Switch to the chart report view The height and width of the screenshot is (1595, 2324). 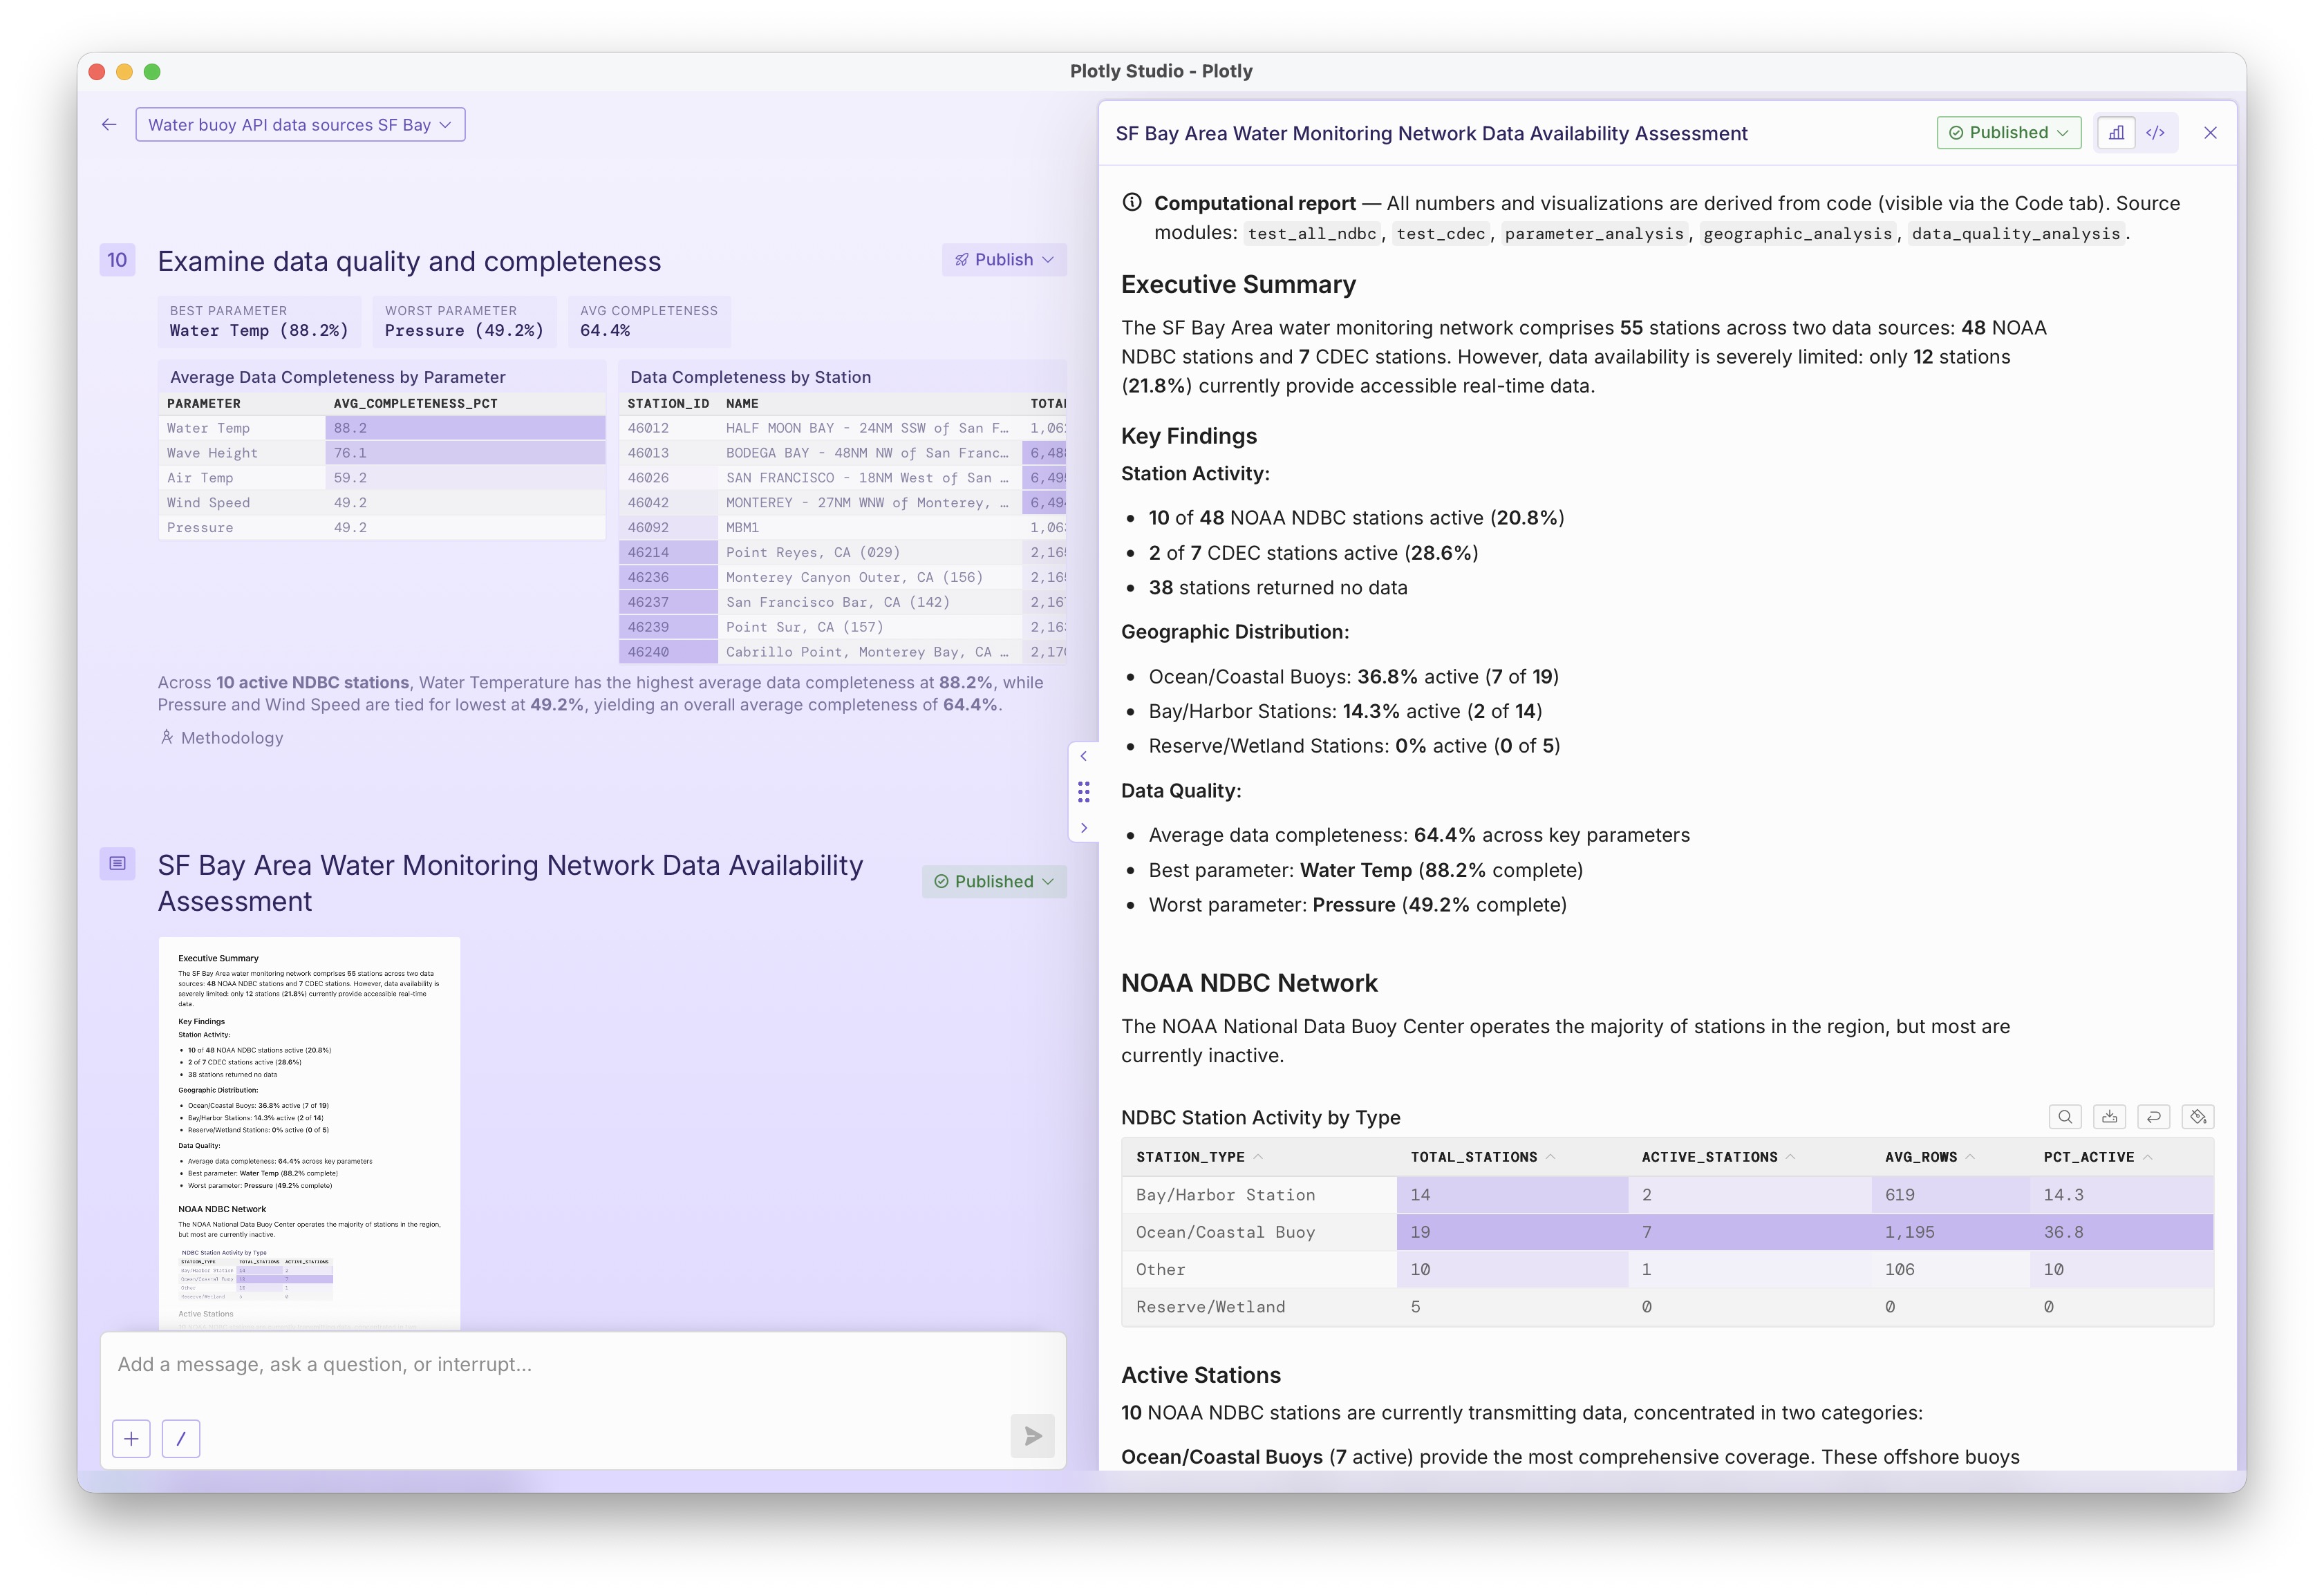click(2116, 133)
